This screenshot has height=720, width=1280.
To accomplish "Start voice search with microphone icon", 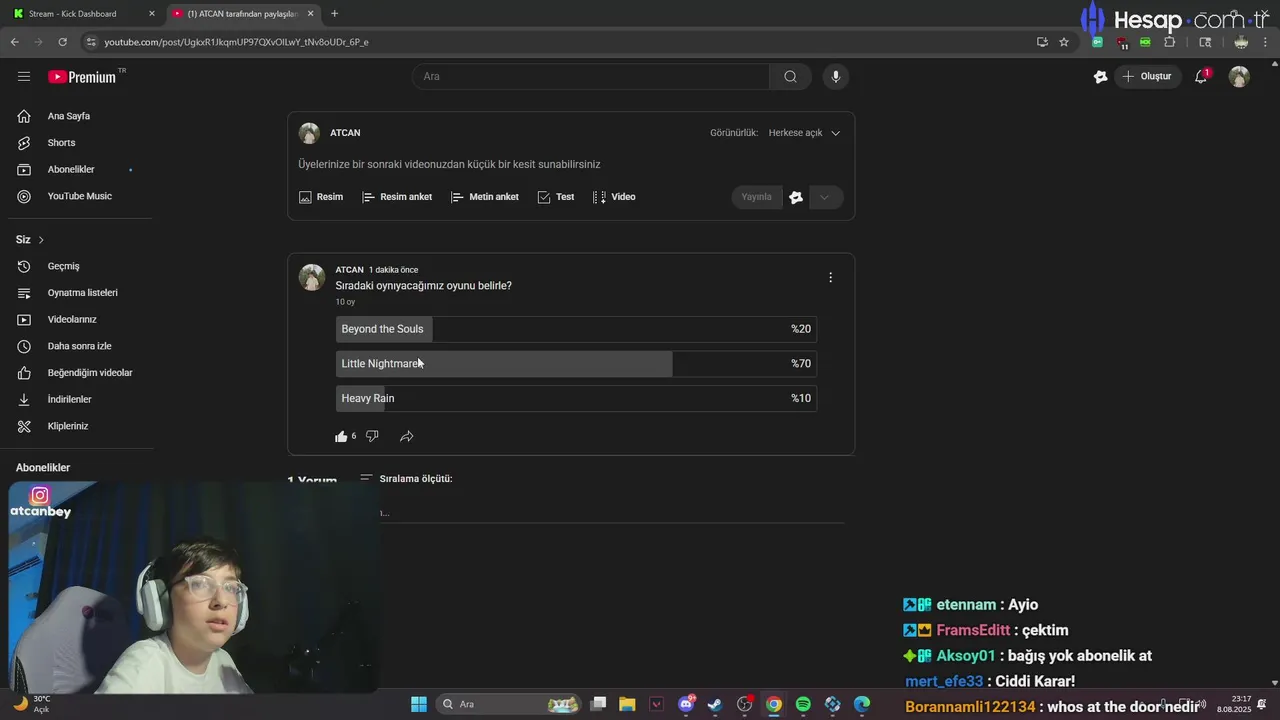I will tap(836, 76).
